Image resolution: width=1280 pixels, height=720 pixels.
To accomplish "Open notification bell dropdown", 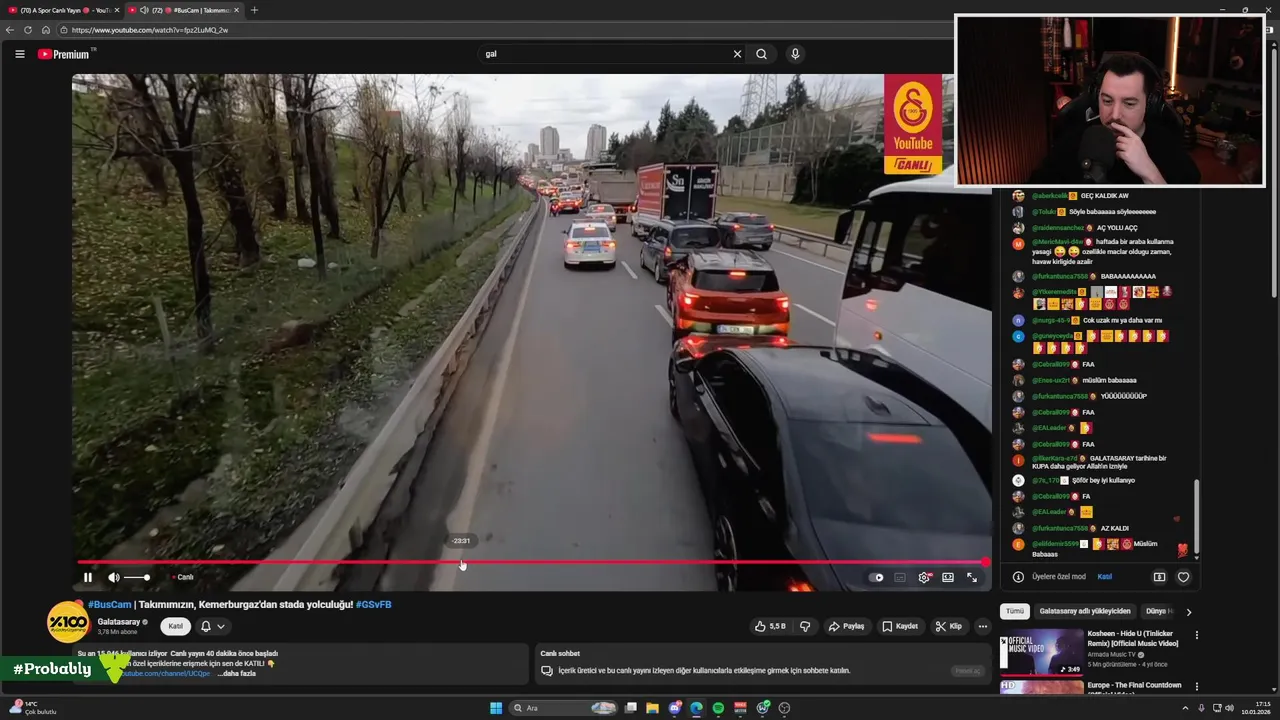I will point(213,626).
